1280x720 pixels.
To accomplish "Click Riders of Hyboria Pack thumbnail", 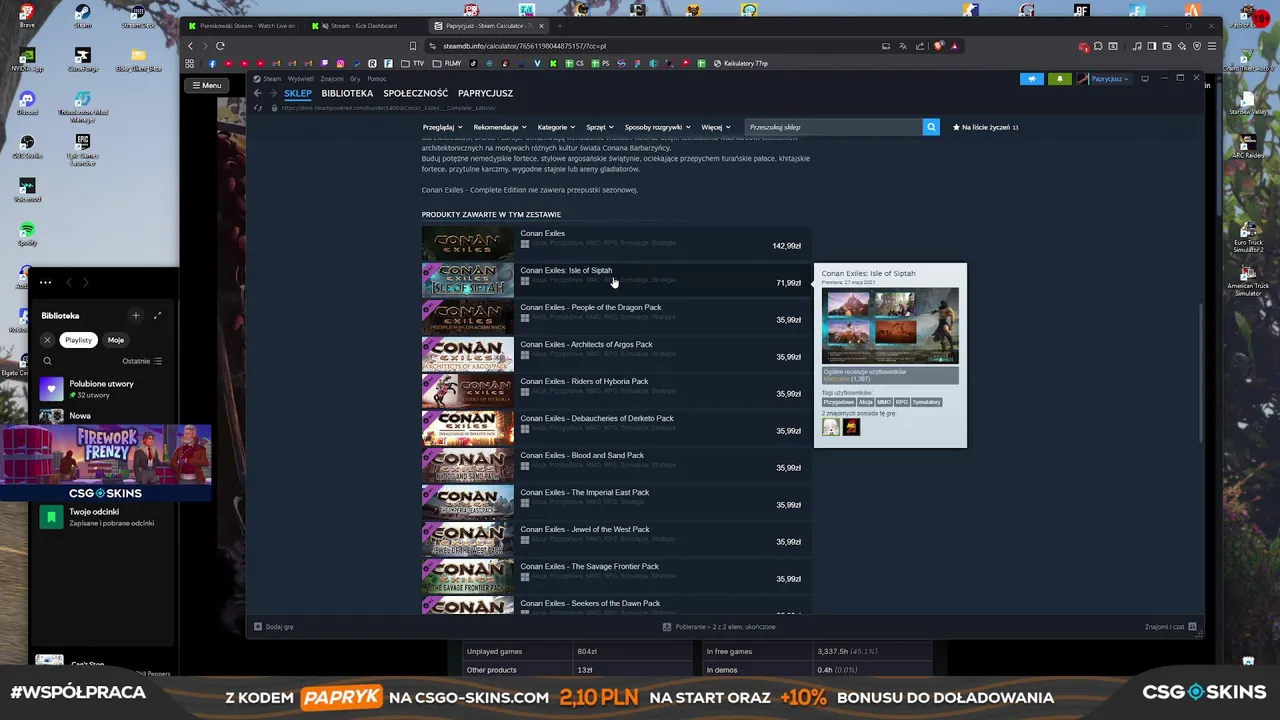I will (x=467, y=391).
